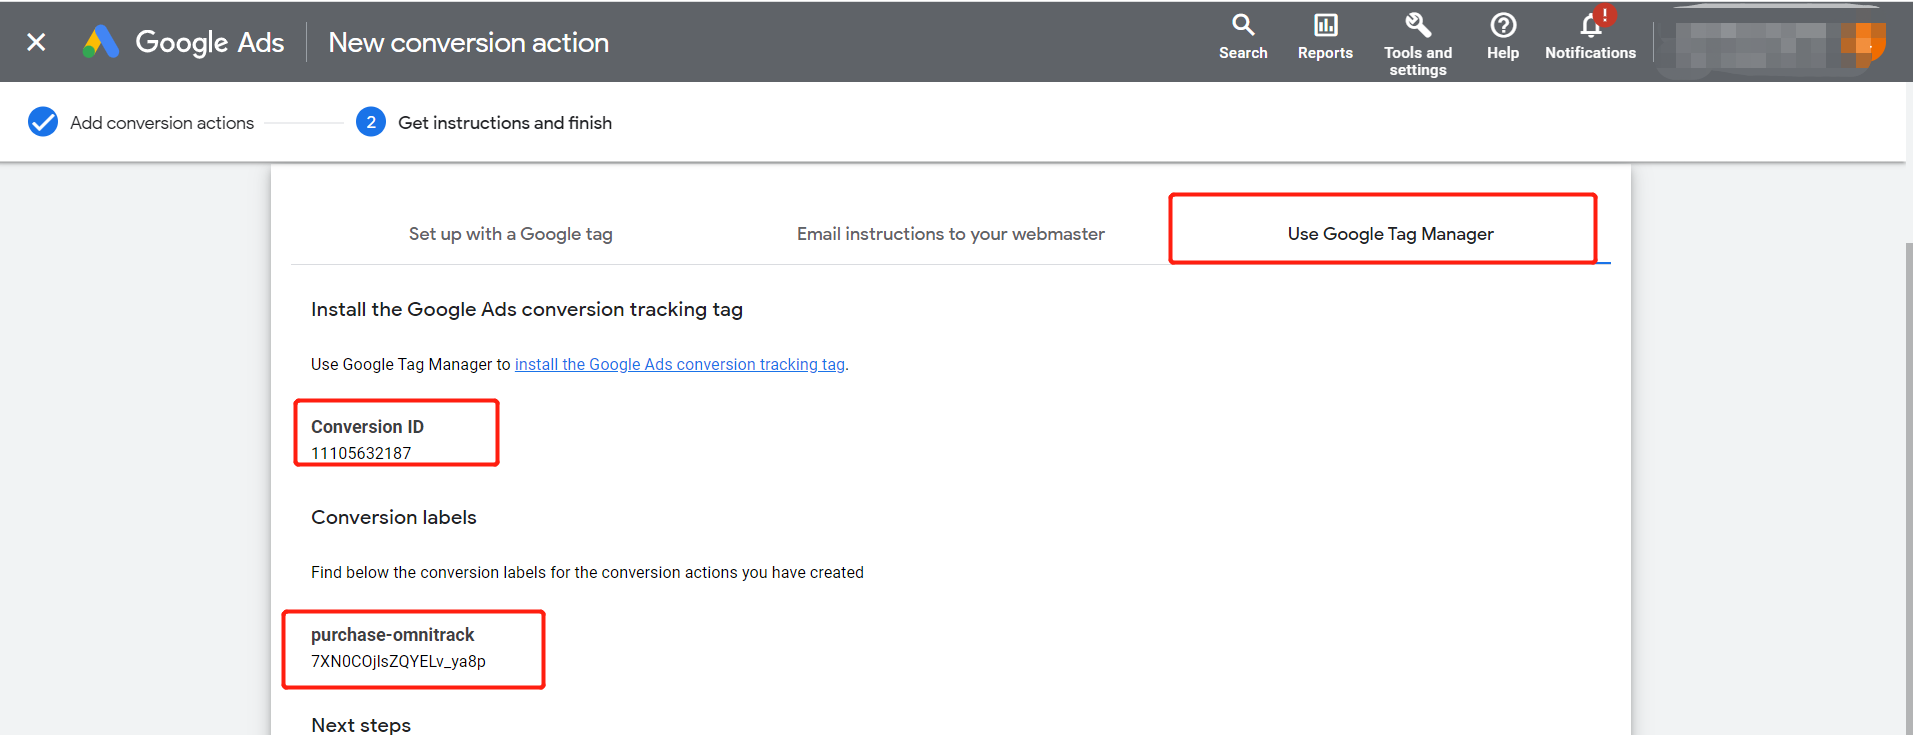Click the Conversion ID value 11105632187
1913x735 pixels.
[x=361, y=453]
